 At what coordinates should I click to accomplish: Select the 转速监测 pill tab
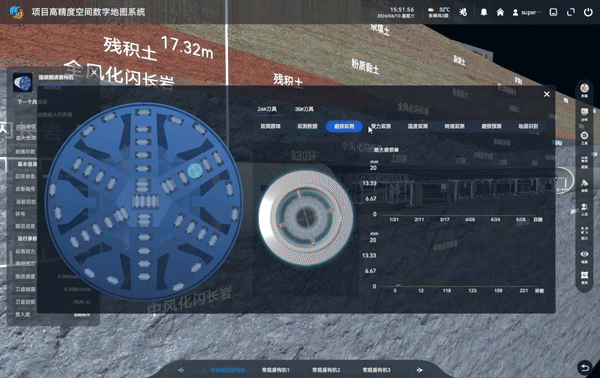(x=454, y=126)
